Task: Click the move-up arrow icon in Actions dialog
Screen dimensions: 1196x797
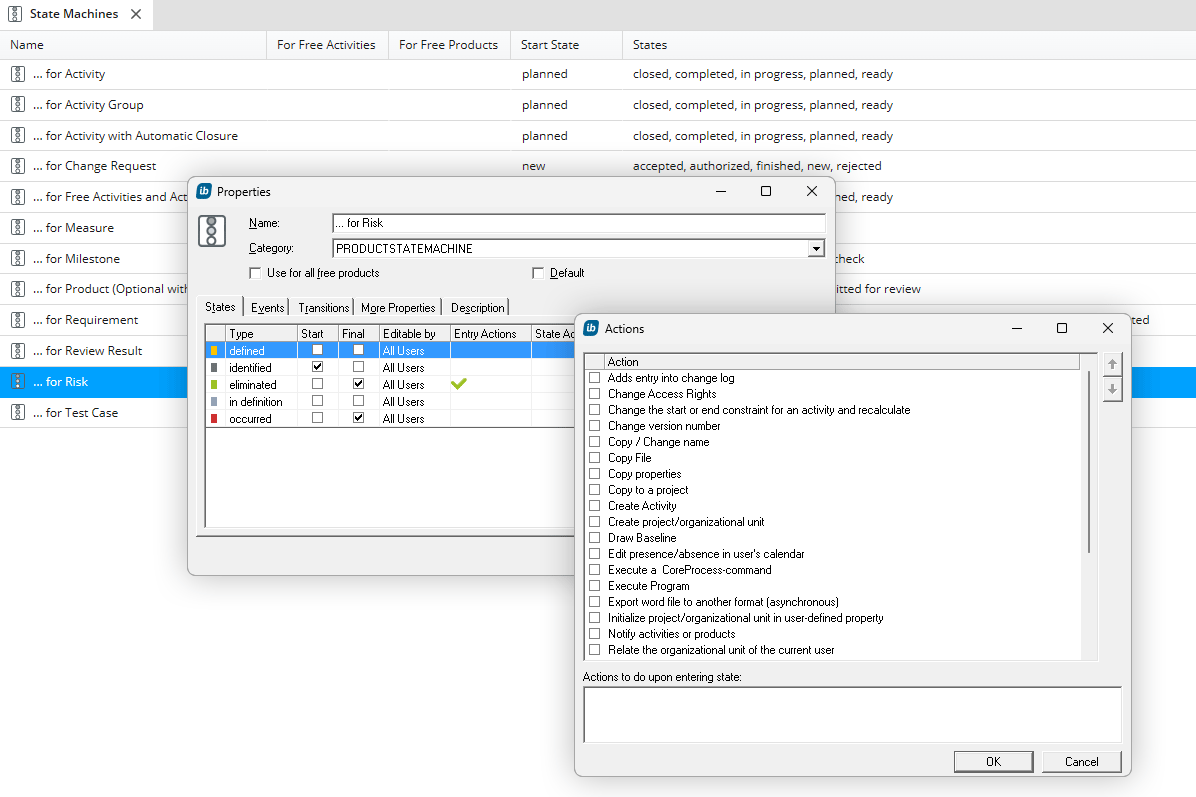Action: [x=1112, y=364]
